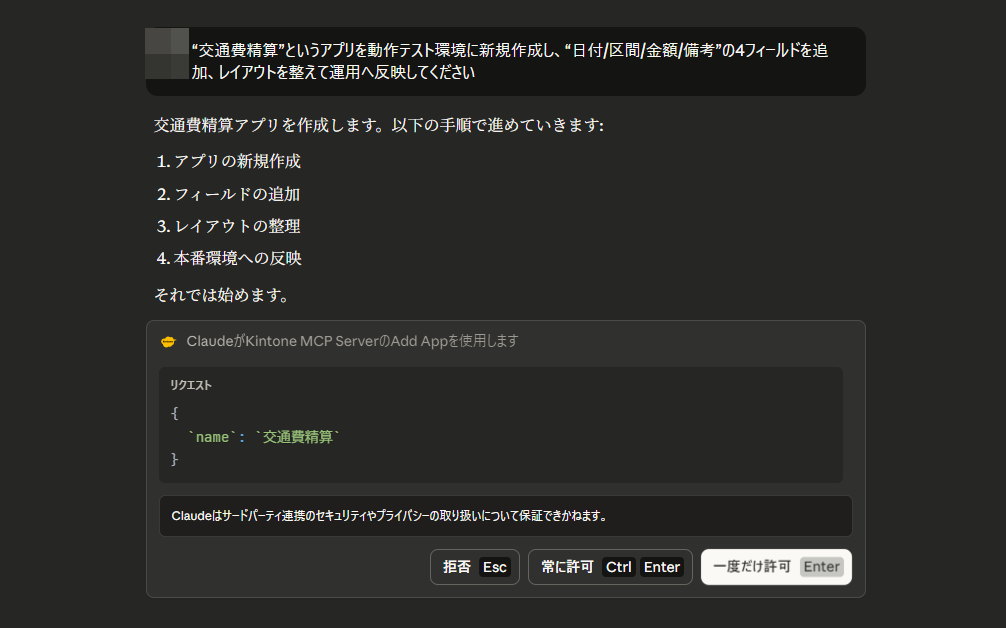Screen dimensions: 1006x628
Task: Click the Add App tool request header text
Action: click(352, 341)
